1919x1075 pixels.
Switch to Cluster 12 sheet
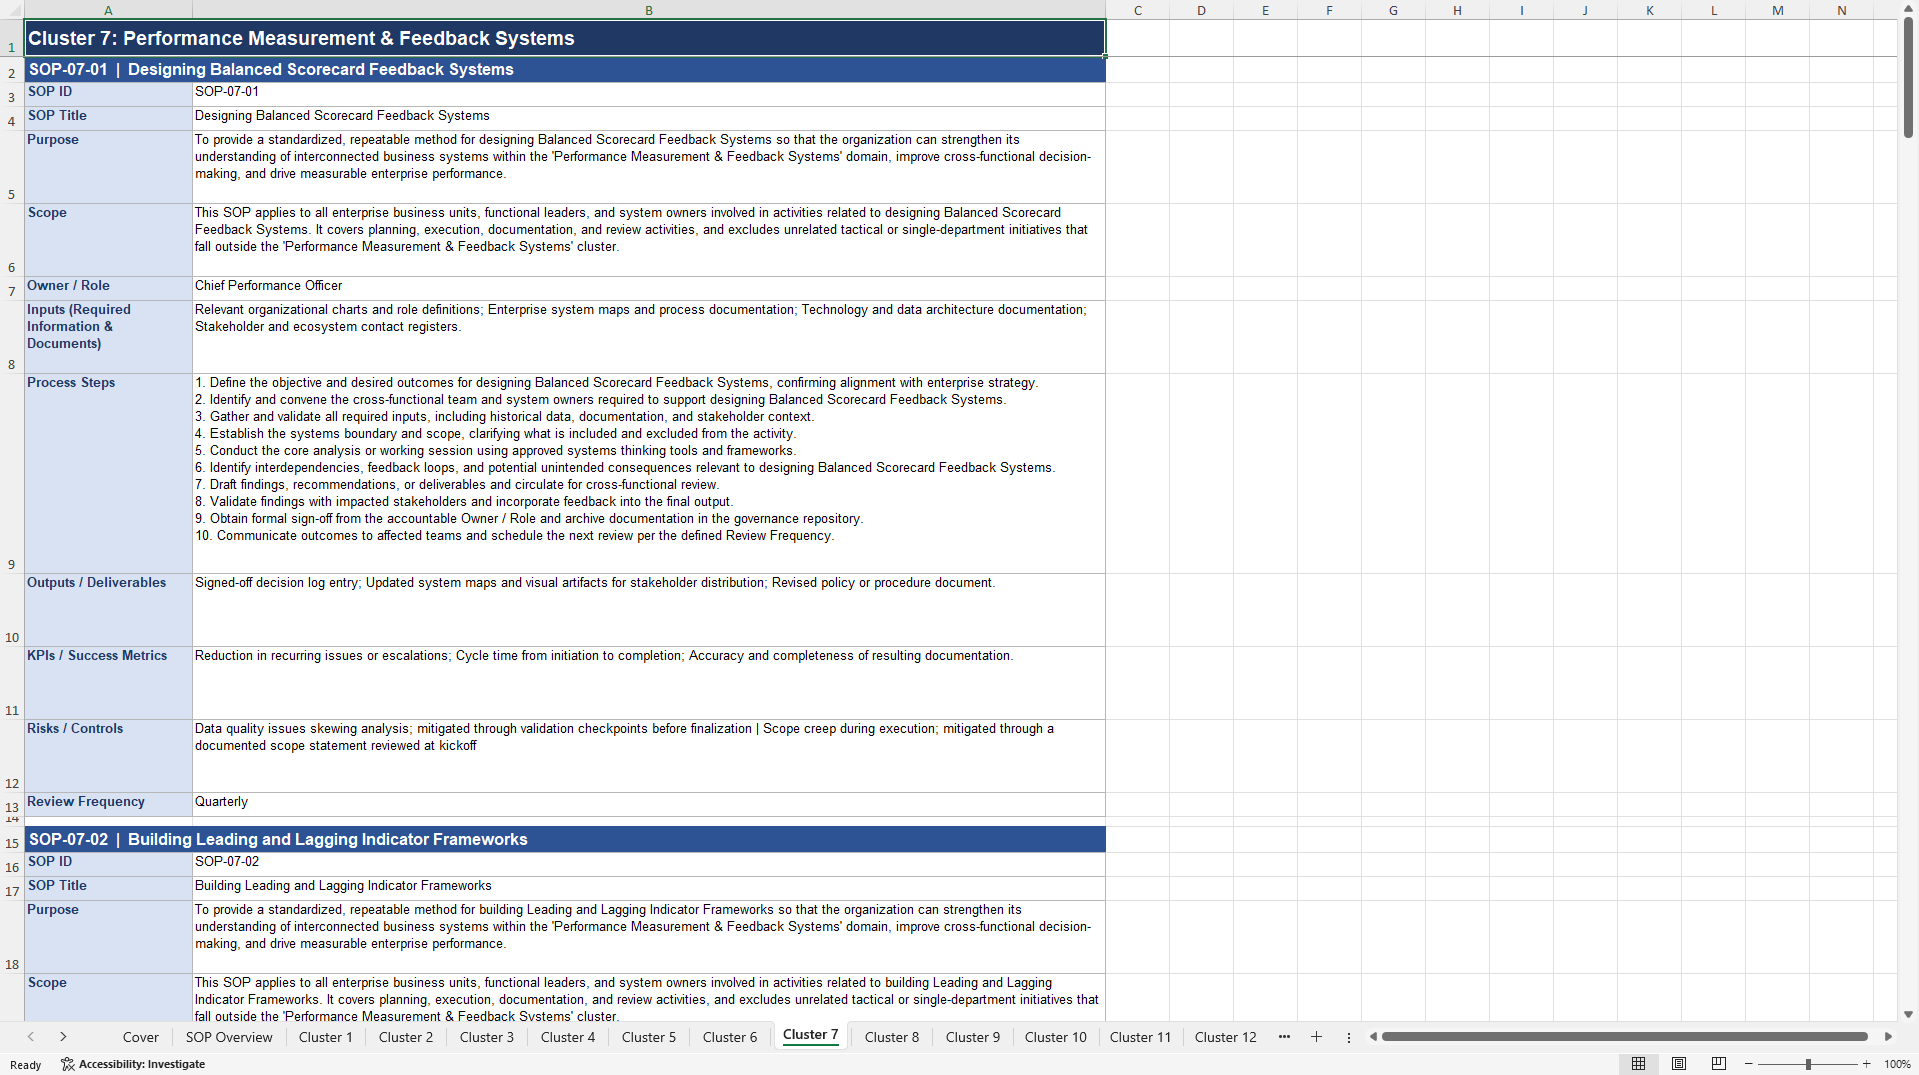tap(1226, 1037)
